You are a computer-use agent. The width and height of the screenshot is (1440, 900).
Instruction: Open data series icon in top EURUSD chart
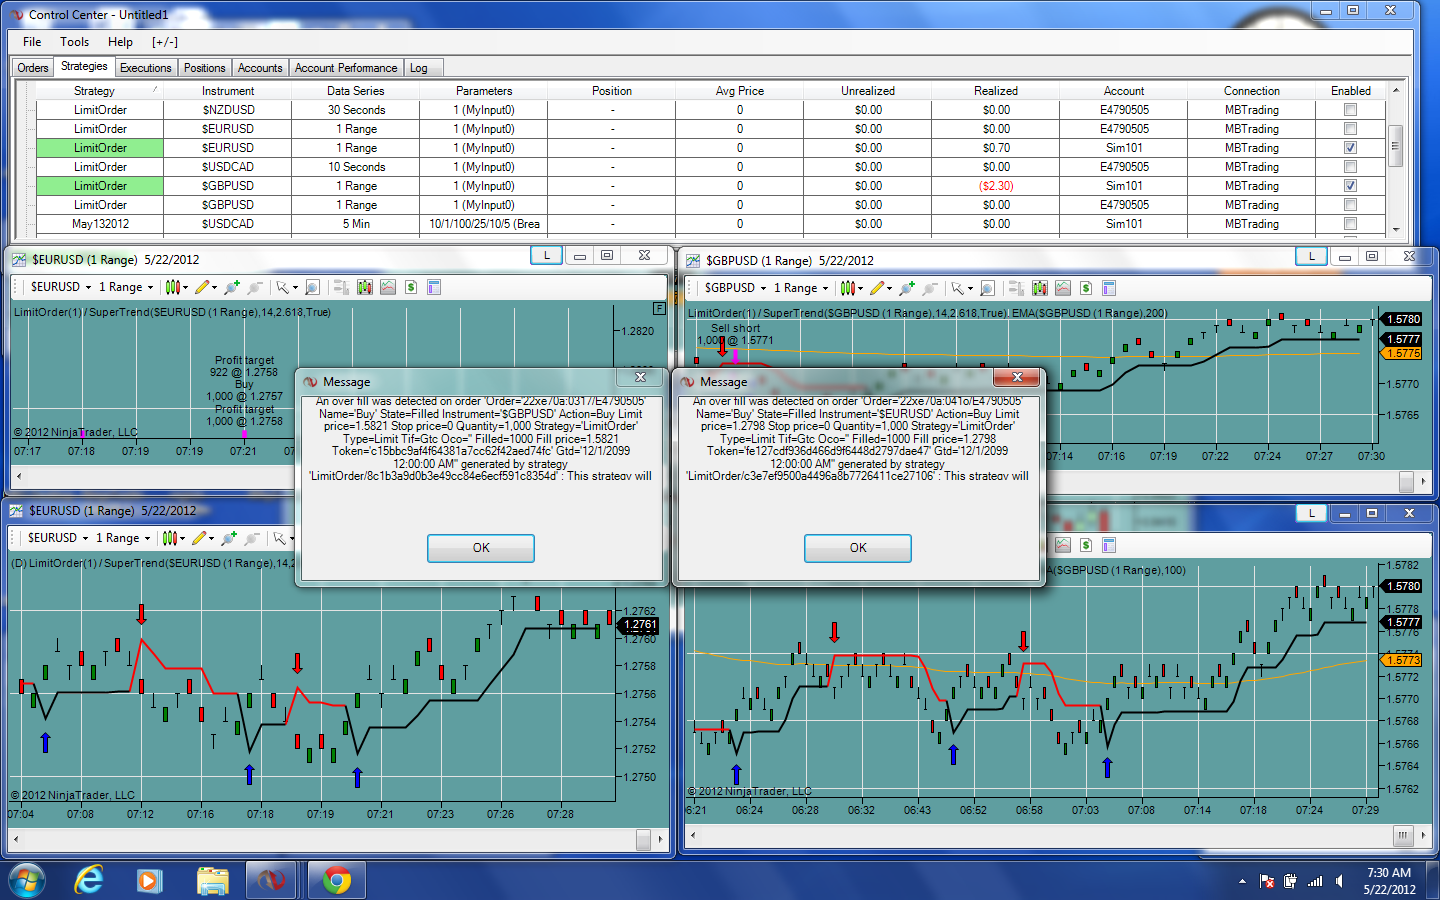[365, 287]
